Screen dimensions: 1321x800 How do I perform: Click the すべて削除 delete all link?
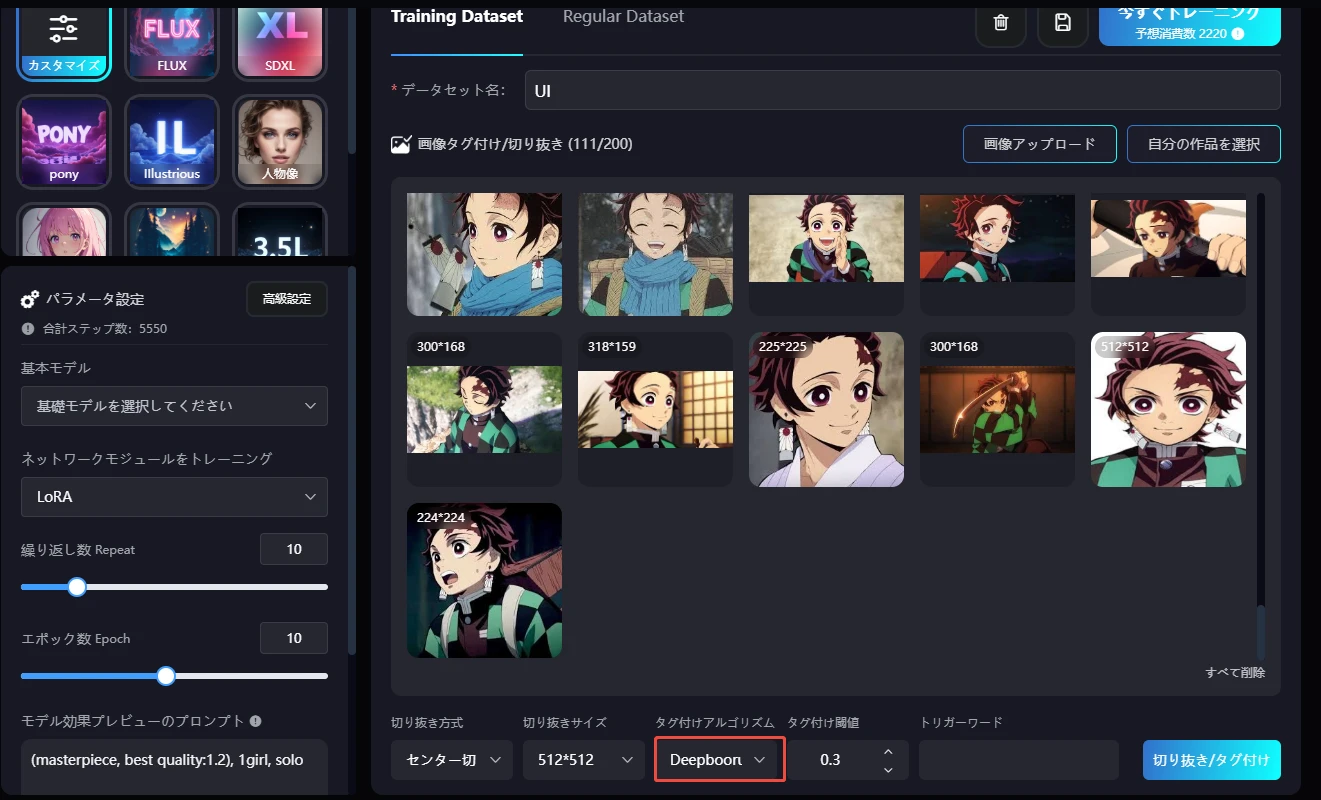tap(1235, 673)
